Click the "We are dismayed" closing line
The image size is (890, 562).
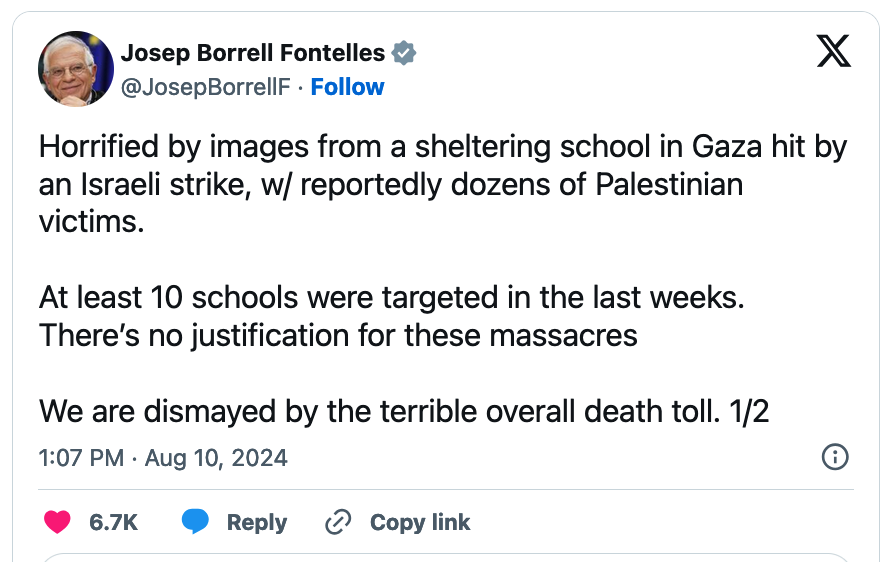coord(404,411)
